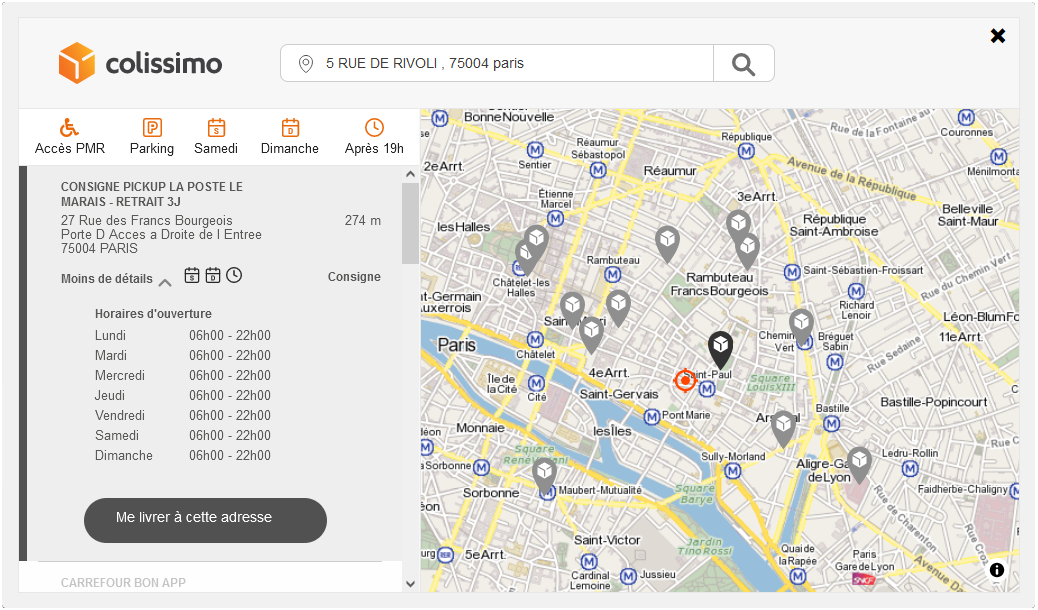Click the Lundi 06h00 - 22h00 hours row
1038x610 pixels.
point(183,336)
